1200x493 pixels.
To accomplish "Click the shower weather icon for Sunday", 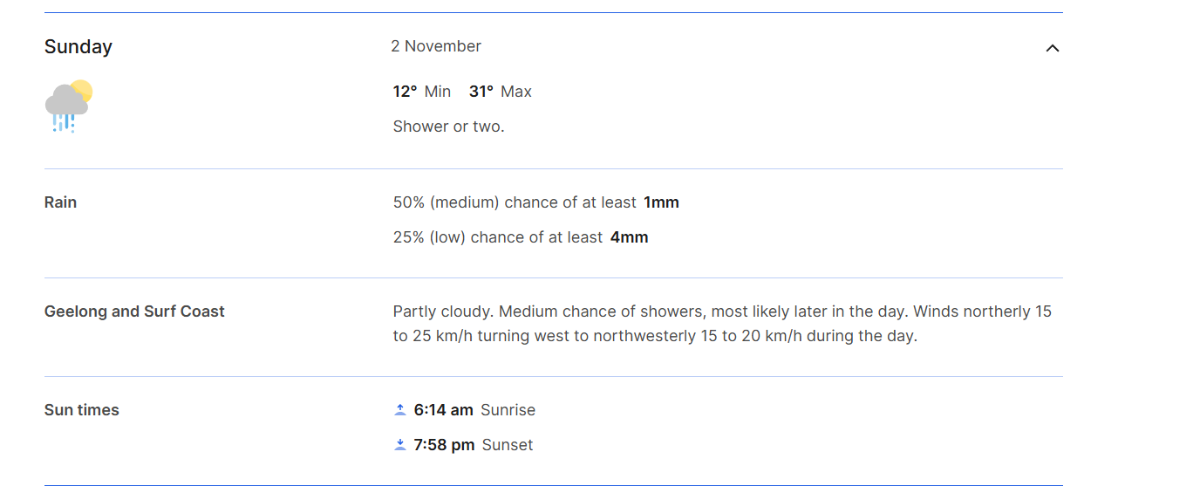I will tap(68, 106).
